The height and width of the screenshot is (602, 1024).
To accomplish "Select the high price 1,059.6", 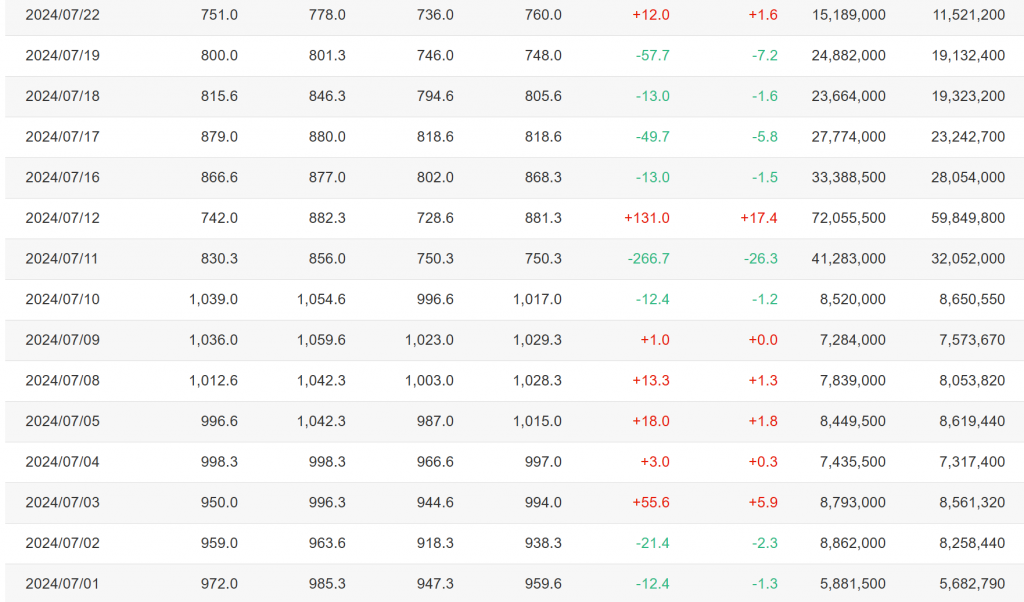I will tap(321, 340).
